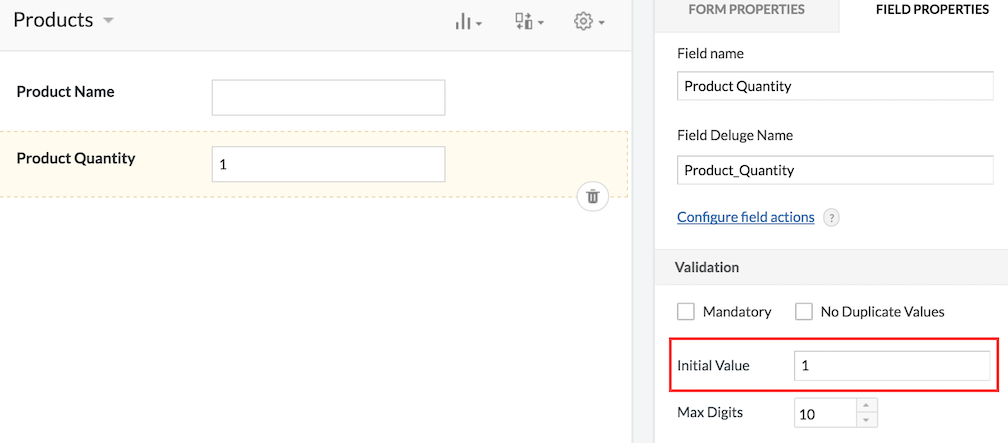The image size is (1008, 443).
Task: Expand the Products form dropdown arrow
Action: 108,21
